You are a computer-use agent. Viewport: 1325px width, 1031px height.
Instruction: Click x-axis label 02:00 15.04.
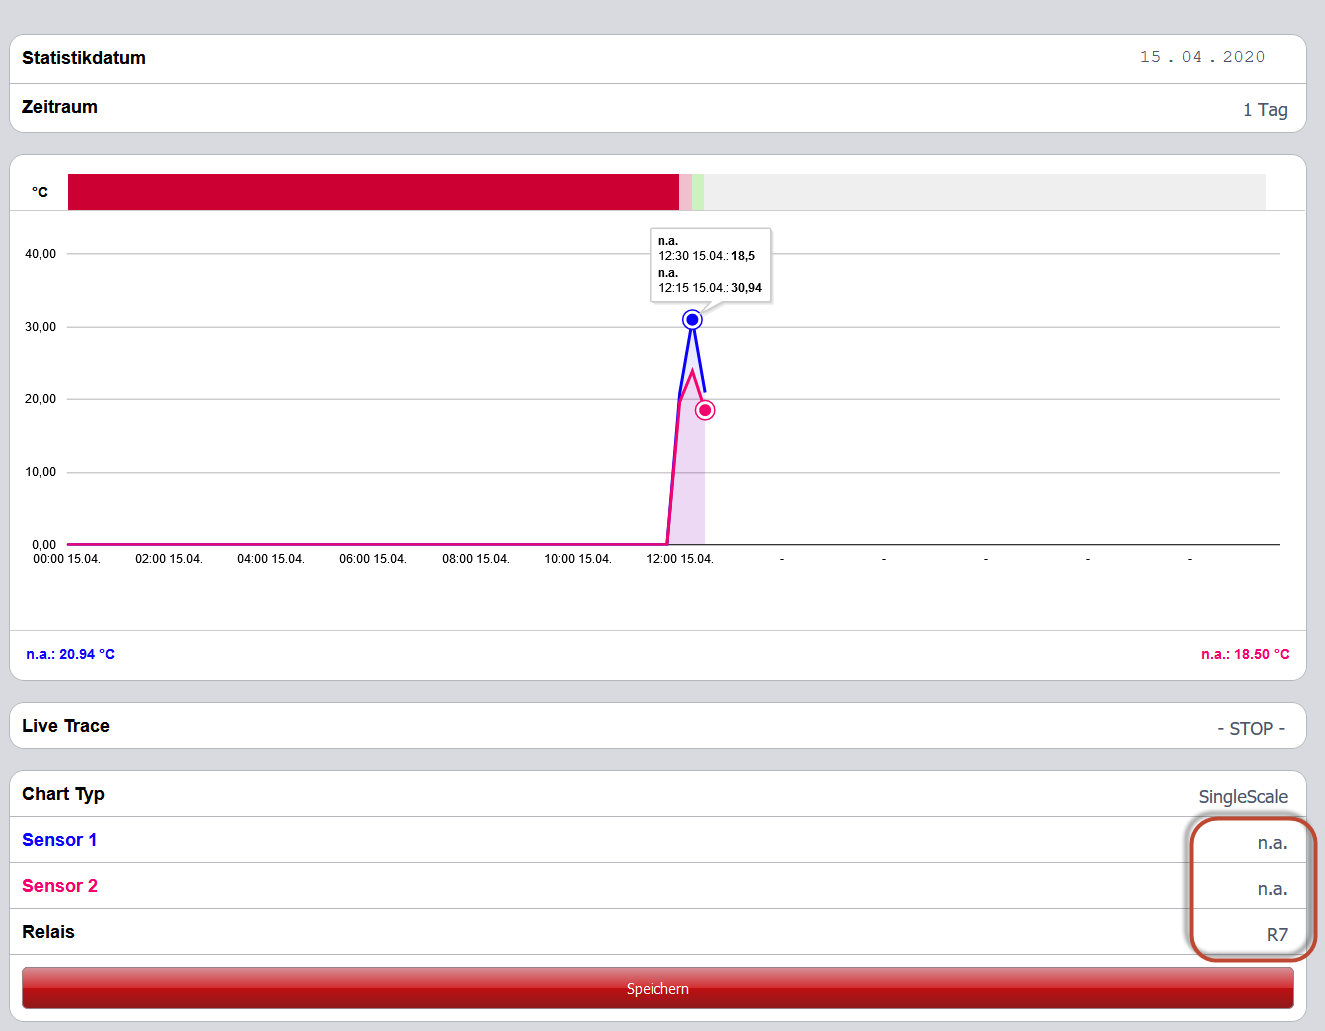tap(169, 559)
